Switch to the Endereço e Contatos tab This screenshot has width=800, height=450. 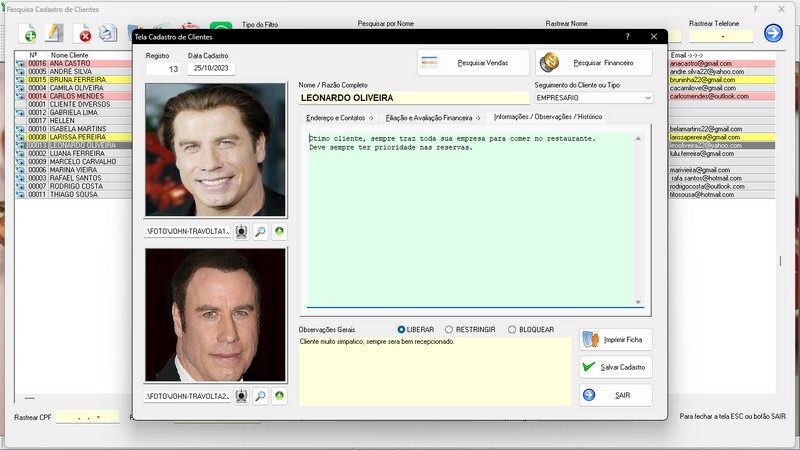click(339, 117)
